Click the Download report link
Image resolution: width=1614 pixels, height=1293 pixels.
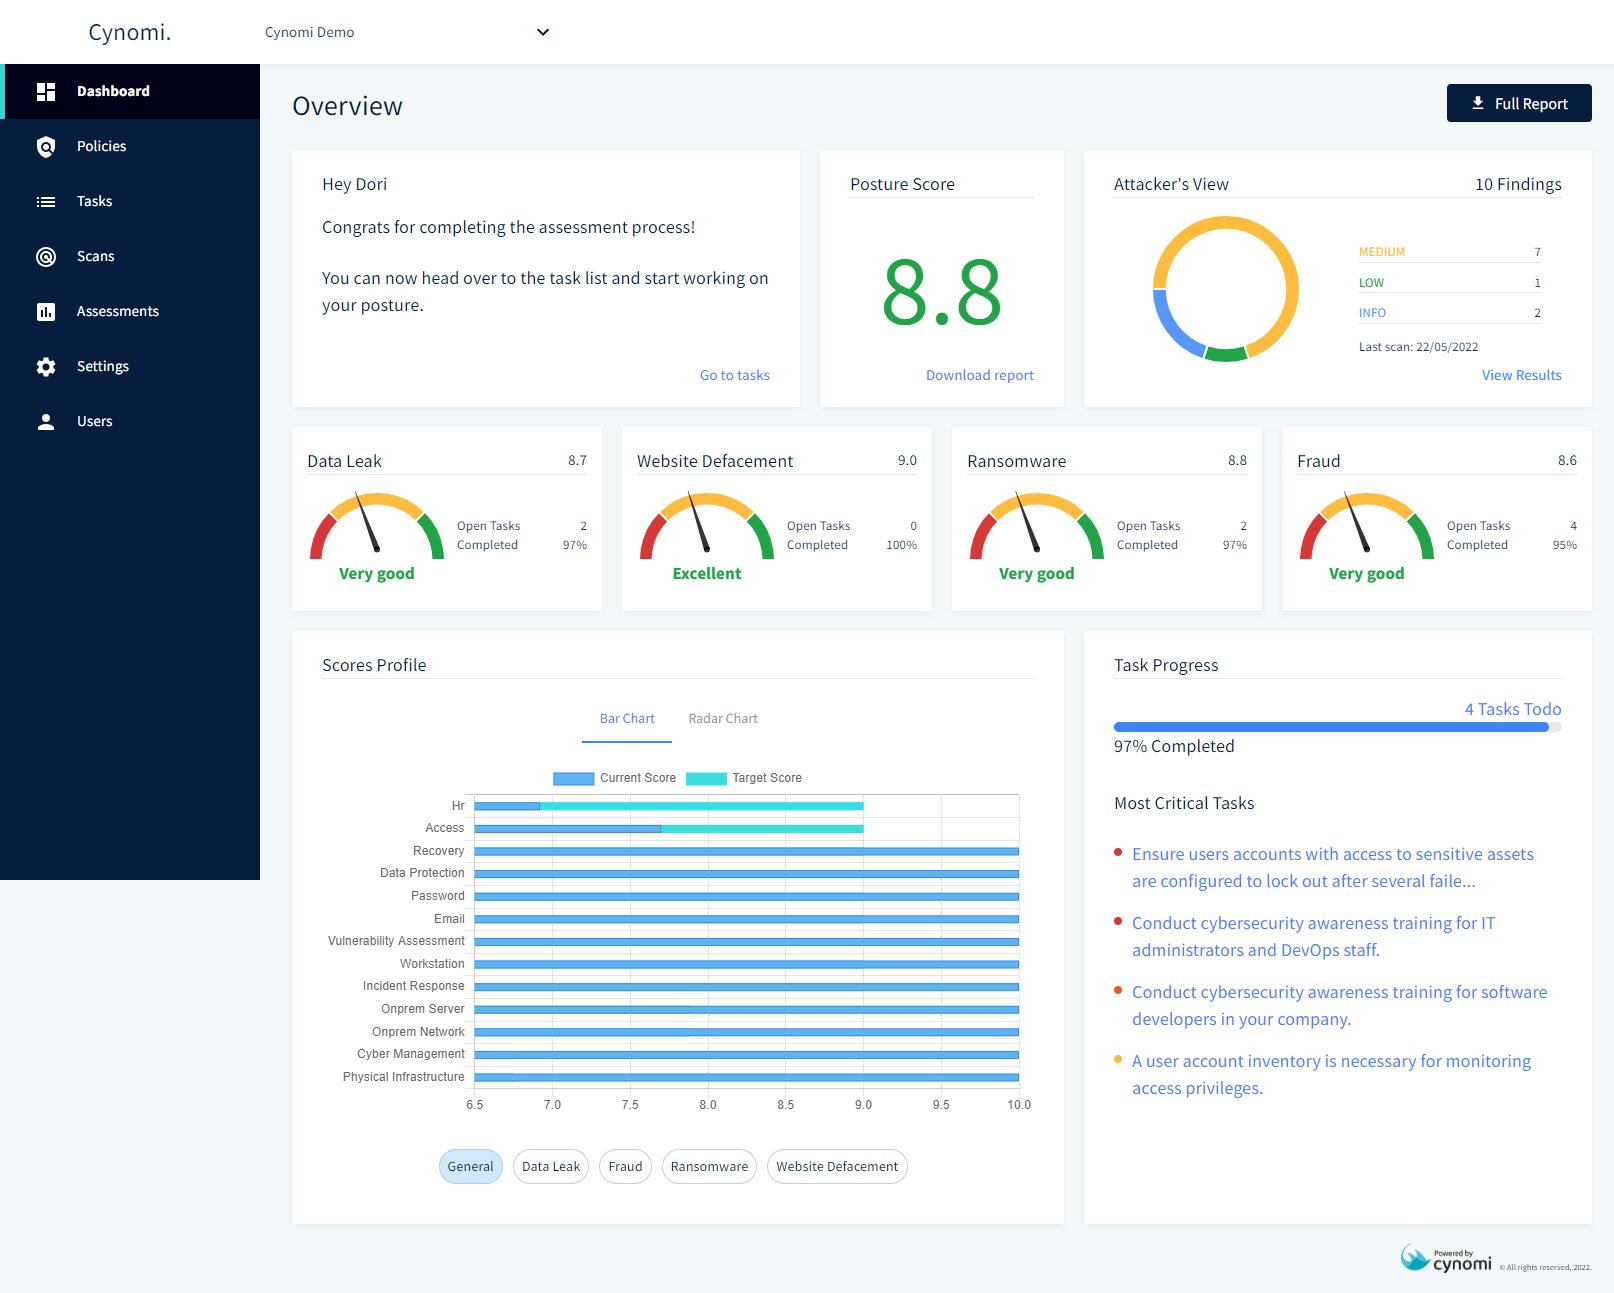point(980,375)
